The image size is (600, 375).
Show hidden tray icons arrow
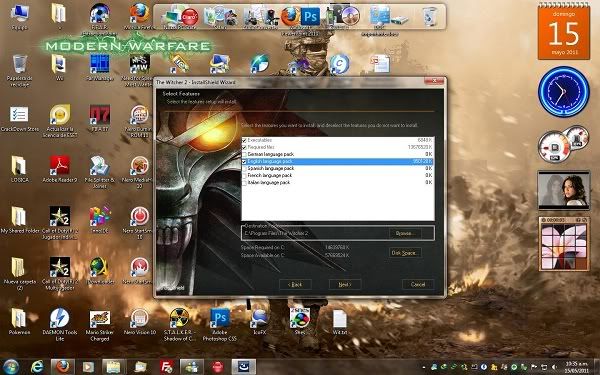424,367
